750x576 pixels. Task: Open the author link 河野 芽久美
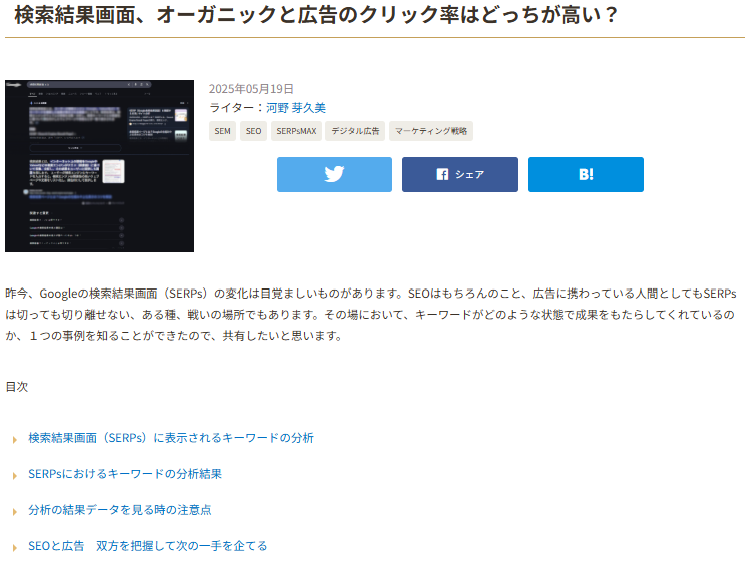(x=295, y=107)
